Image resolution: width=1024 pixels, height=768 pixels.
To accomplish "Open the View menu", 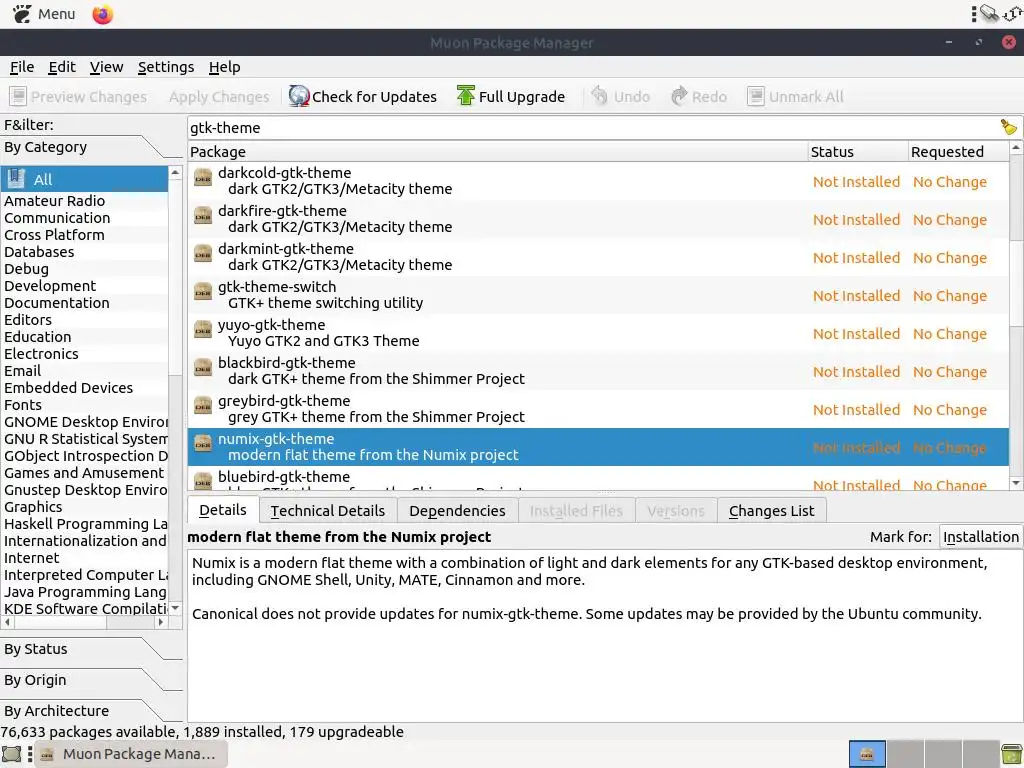I will 106,67.
